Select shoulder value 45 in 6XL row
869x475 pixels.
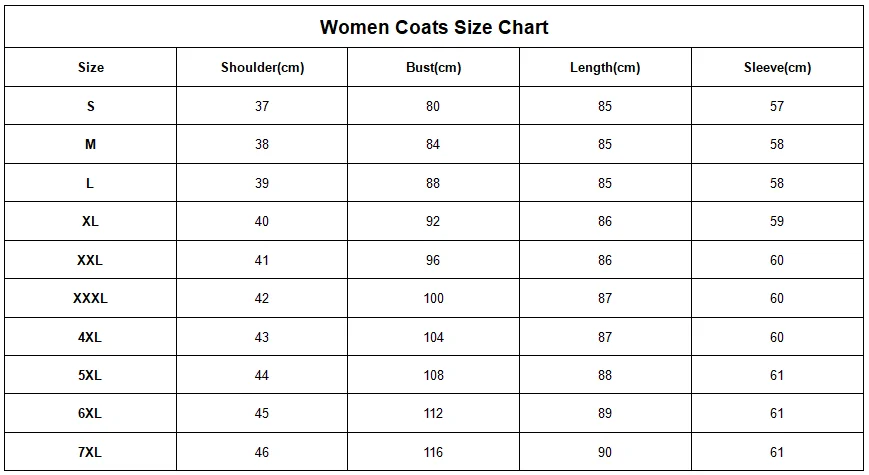click(262, 414)
